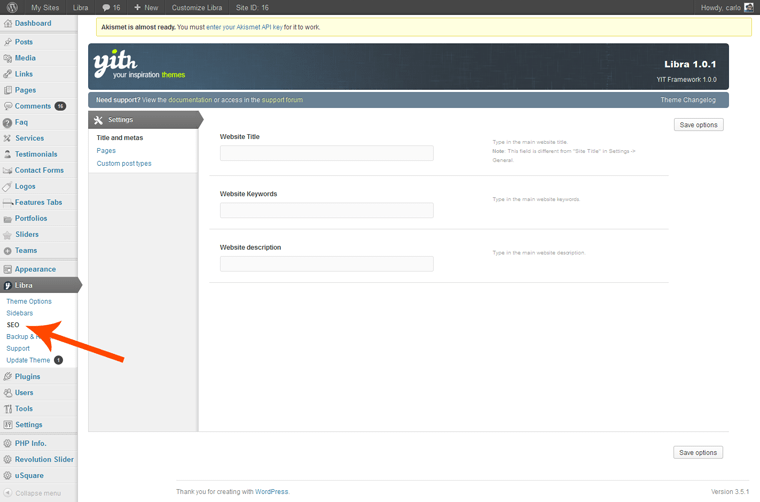
Task: Select SEO in the Libra submenu
Action: pyautogui.click(x=13, y=325)
